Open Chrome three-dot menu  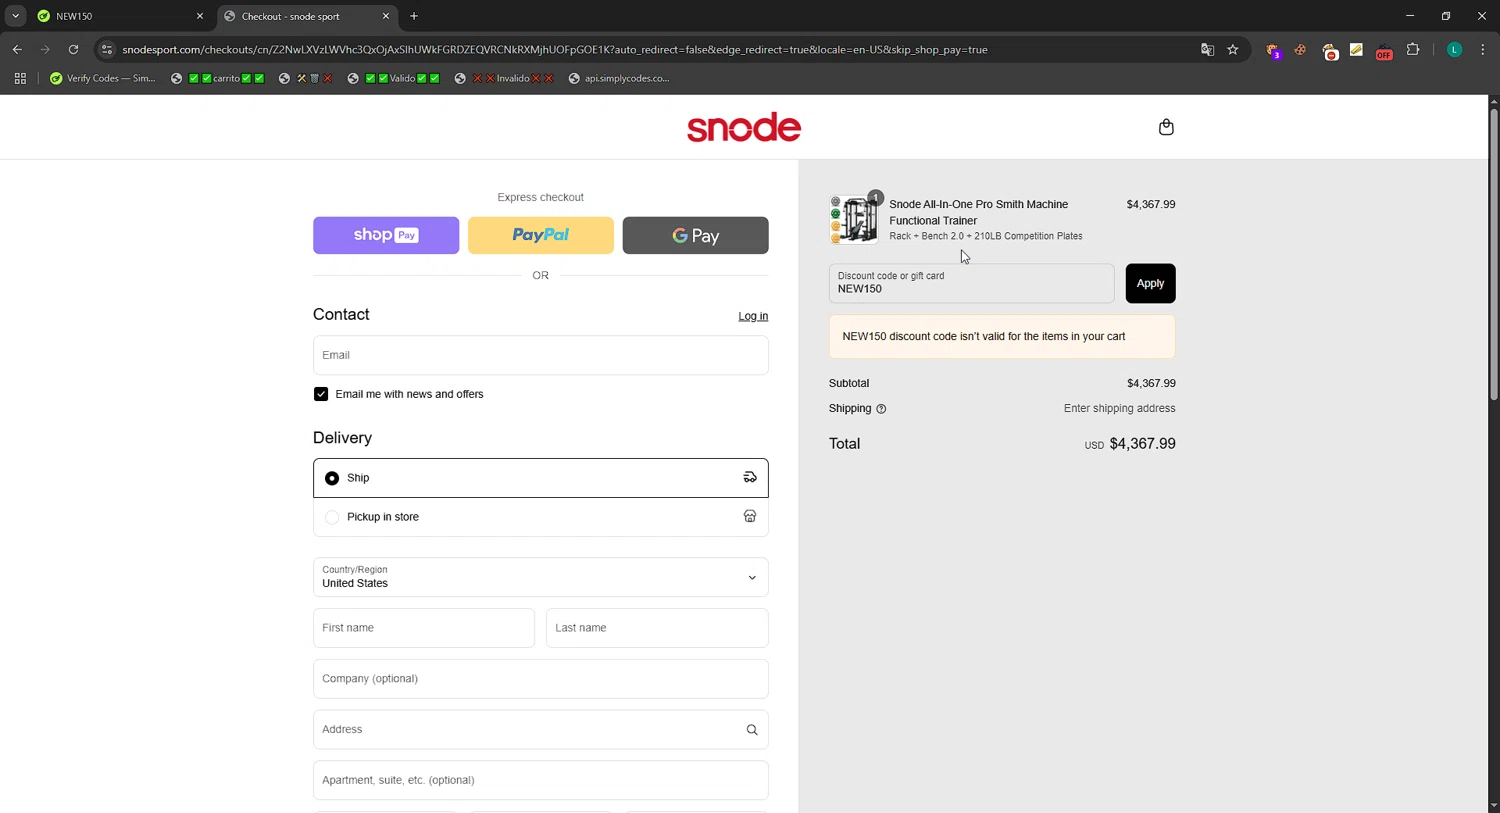(1483, 49)
